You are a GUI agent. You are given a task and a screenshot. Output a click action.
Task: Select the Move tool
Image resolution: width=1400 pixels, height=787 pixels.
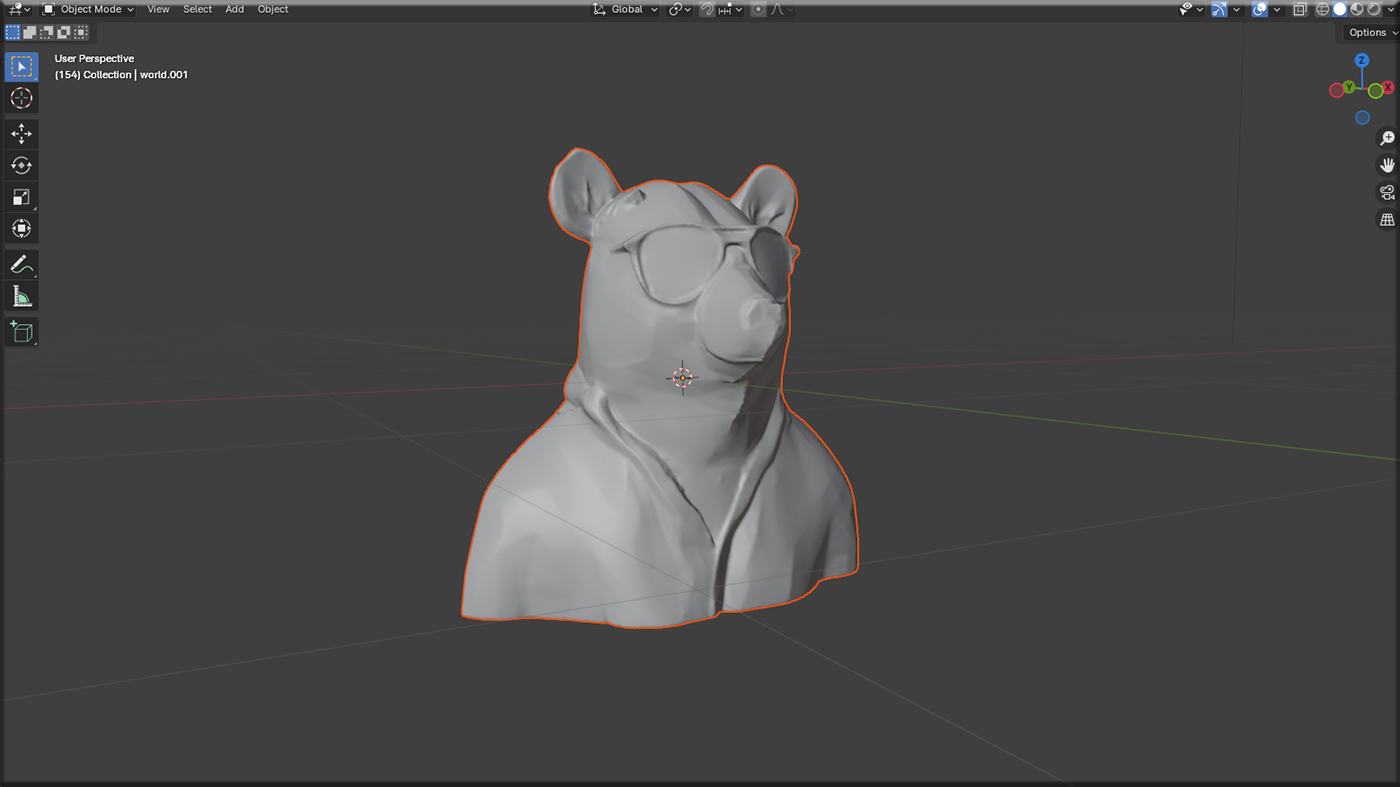21,133
